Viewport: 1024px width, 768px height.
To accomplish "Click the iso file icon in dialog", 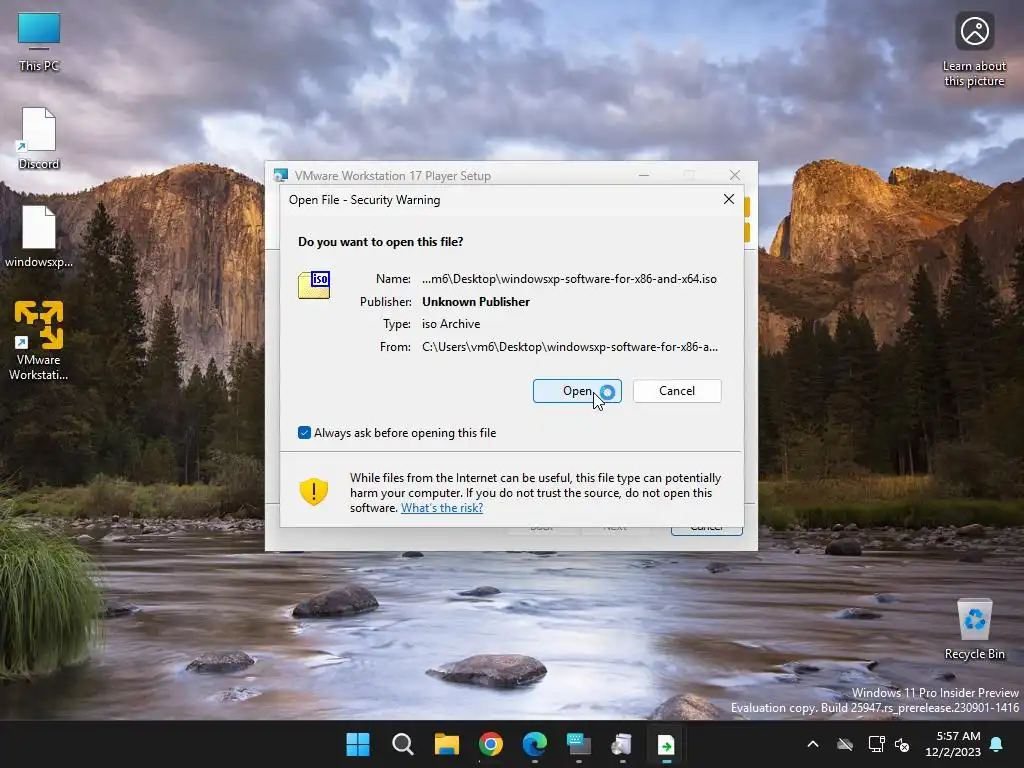I will (314, 285).
